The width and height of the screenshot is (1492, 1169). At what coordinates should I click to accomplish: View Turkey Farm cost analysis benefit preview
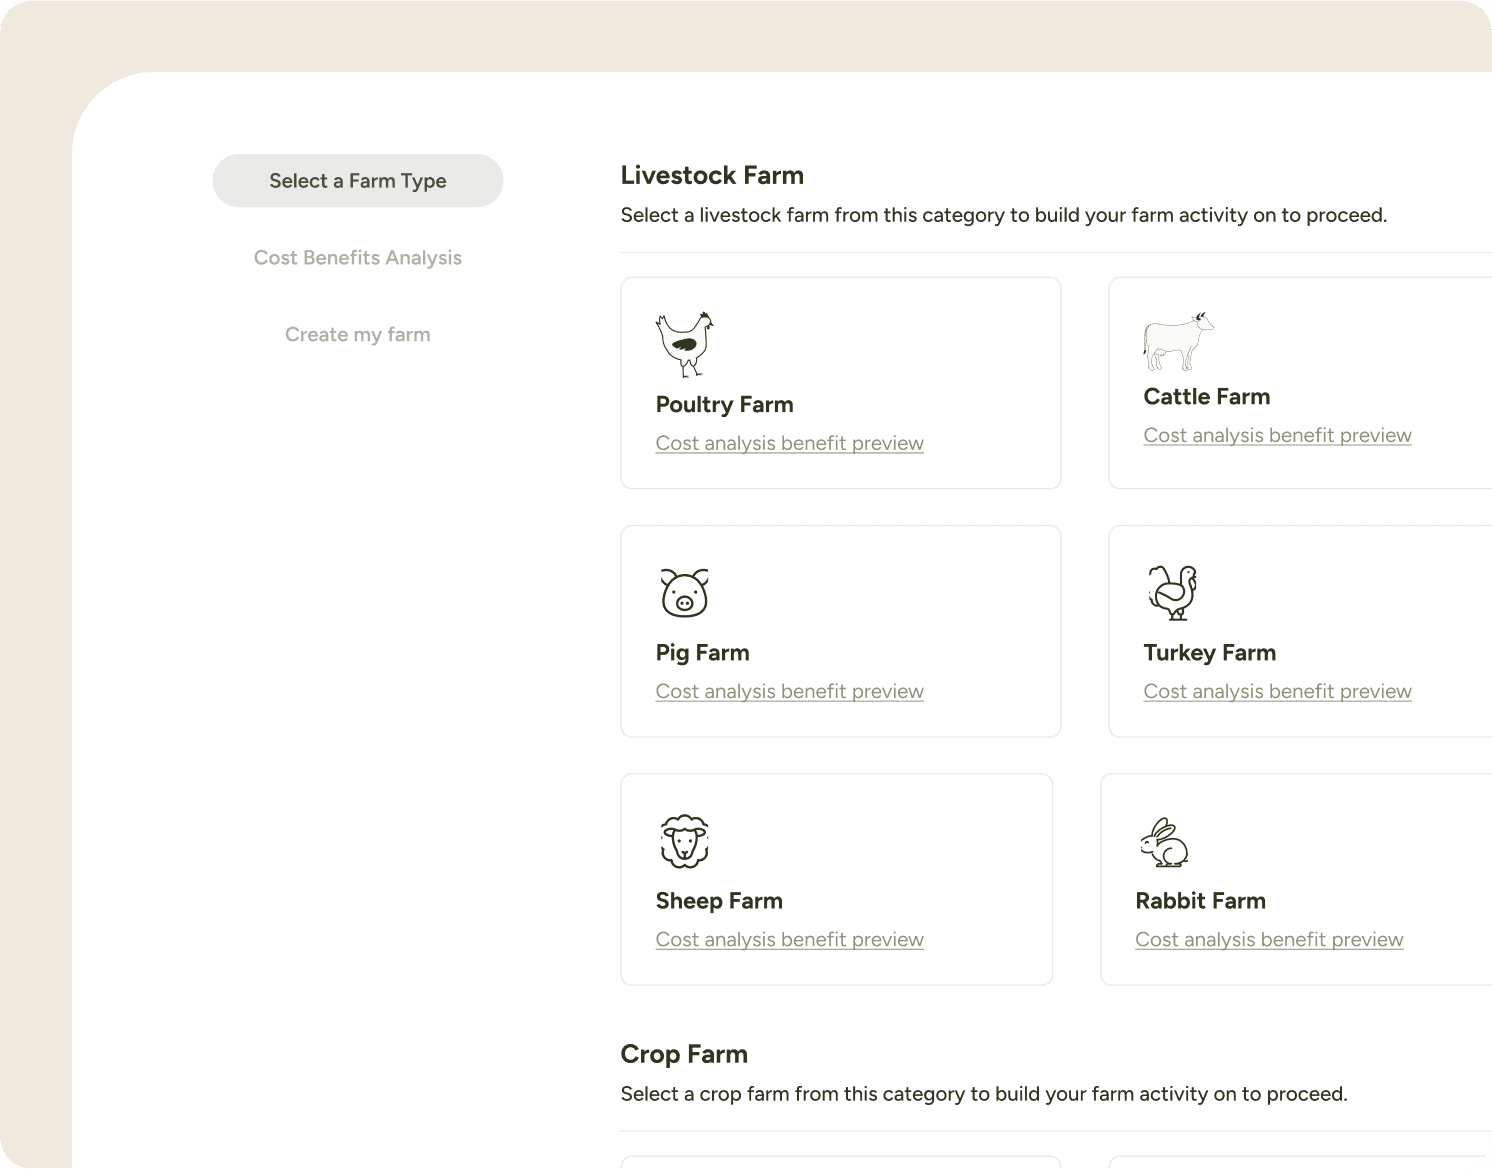point(1278,691)
